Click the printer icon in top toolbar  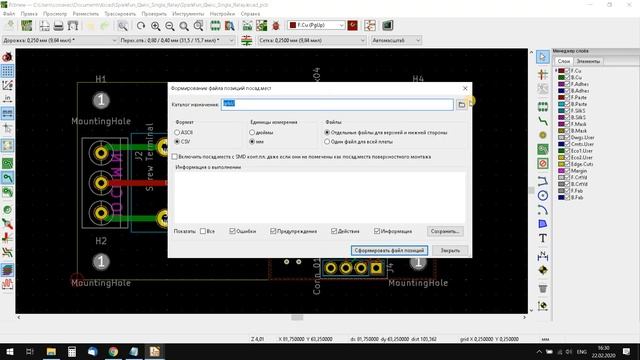(58, 26)
